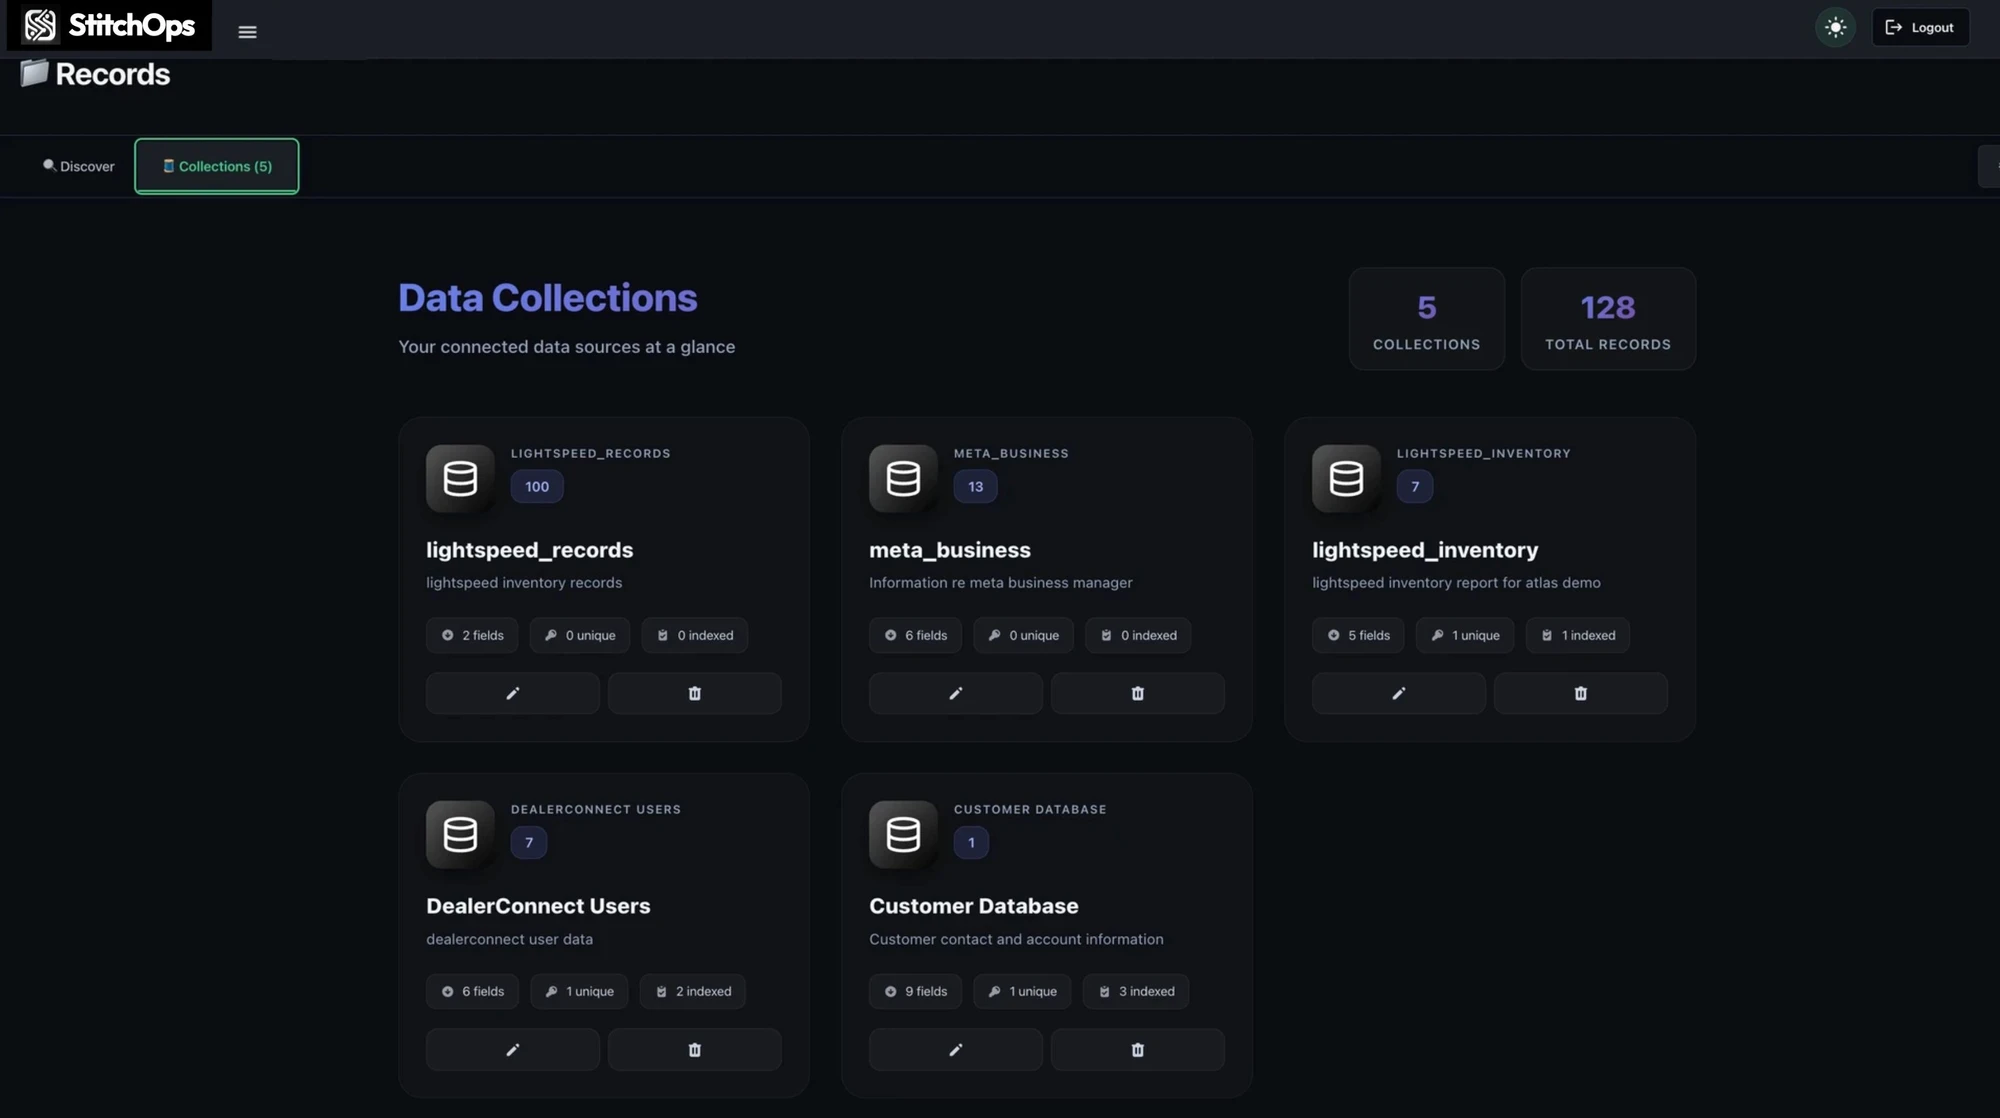
Task: Click the 5 fields chip on lightspeed_inventory
Action: click(x=1358, y=636)
